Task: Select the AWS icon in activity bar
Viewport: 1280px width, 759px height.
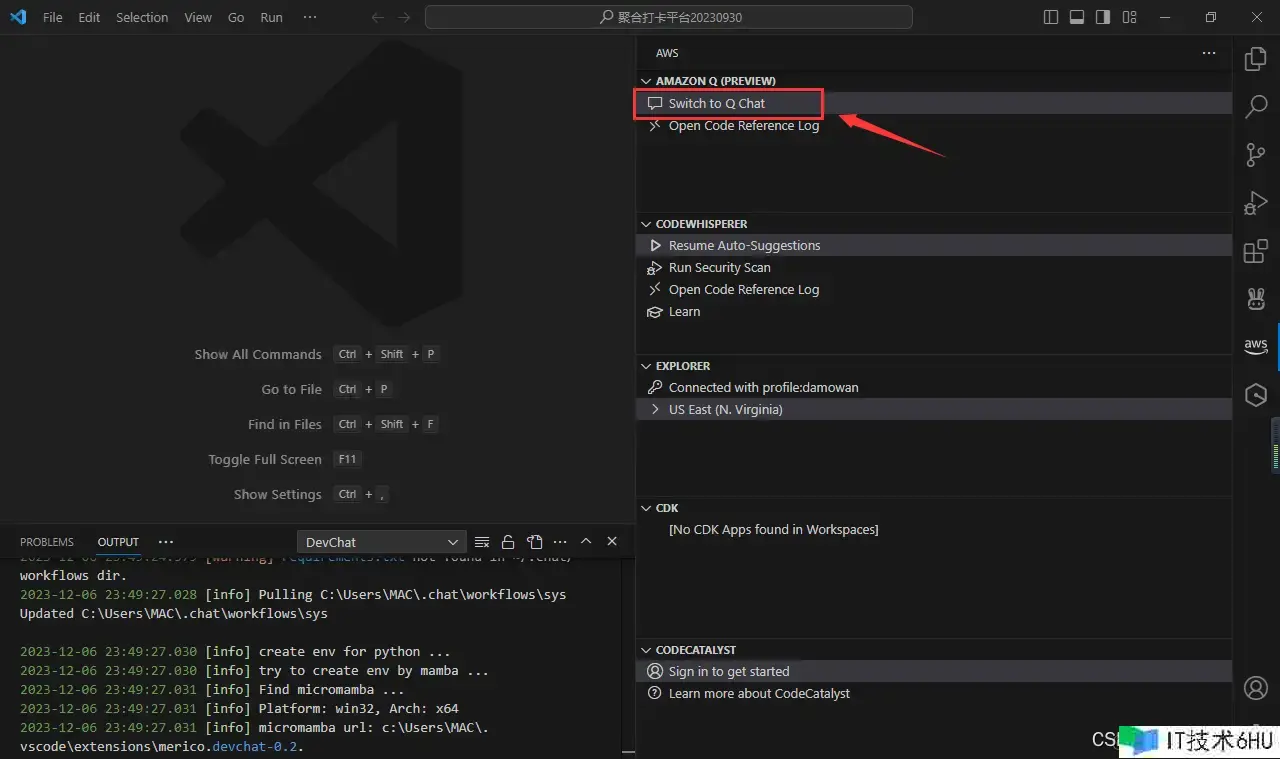Action: (x=1256, y=346)
